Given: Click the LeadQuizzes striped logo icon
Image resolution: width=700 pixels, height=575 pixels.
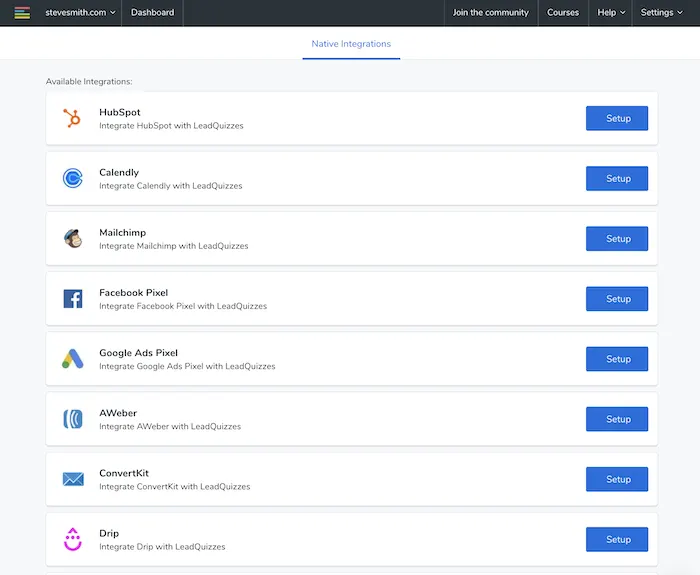Looking at the screenshot, I should coord(22,12).
